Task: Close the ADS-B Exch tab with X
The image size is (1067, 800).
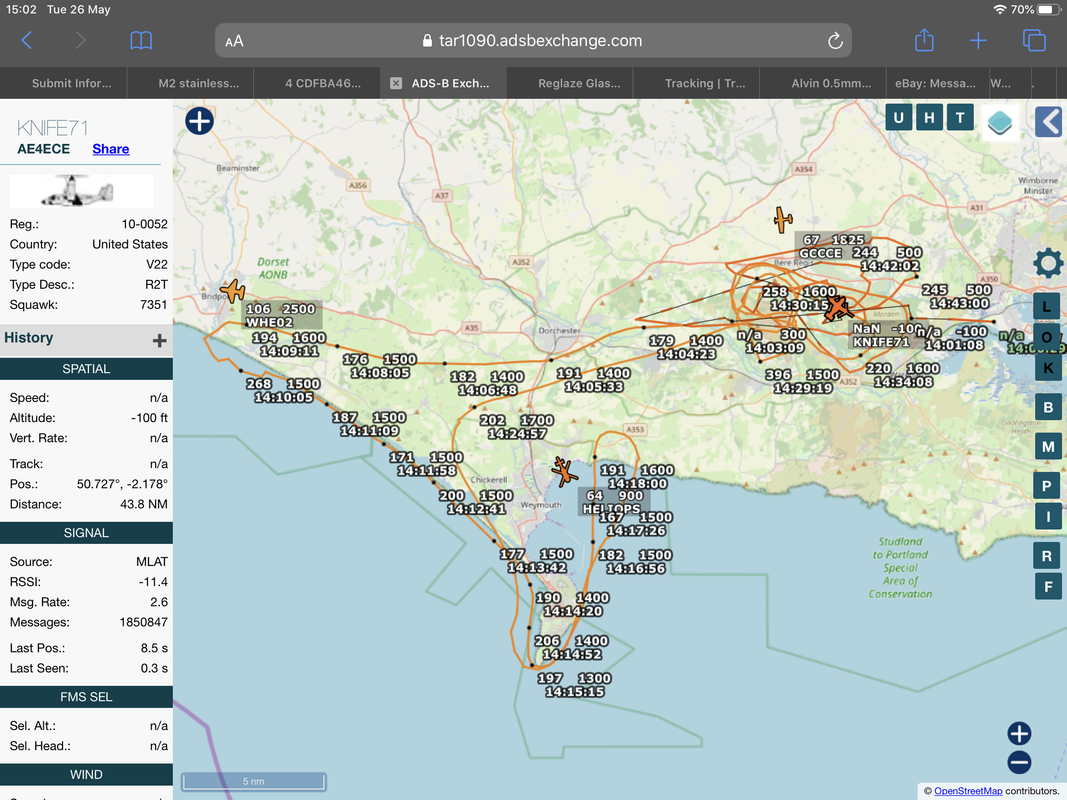Action: pos(395,83)
